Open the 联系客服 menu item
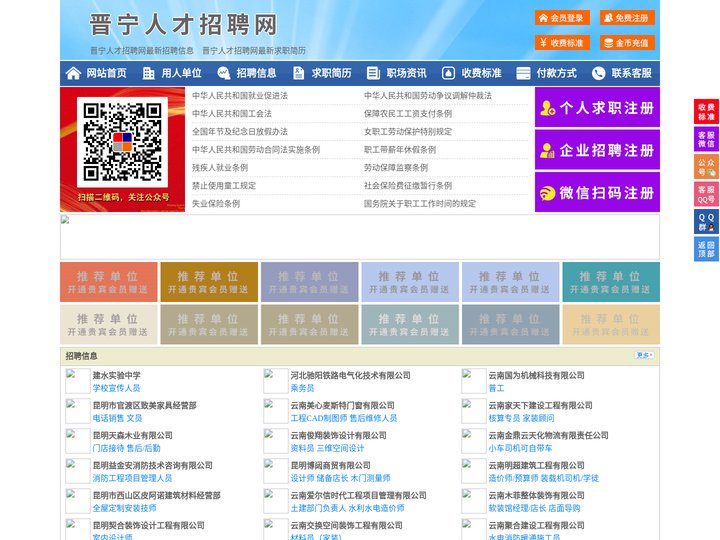The width and height of the screenshot is (720, 540). (x=631, y=73)
